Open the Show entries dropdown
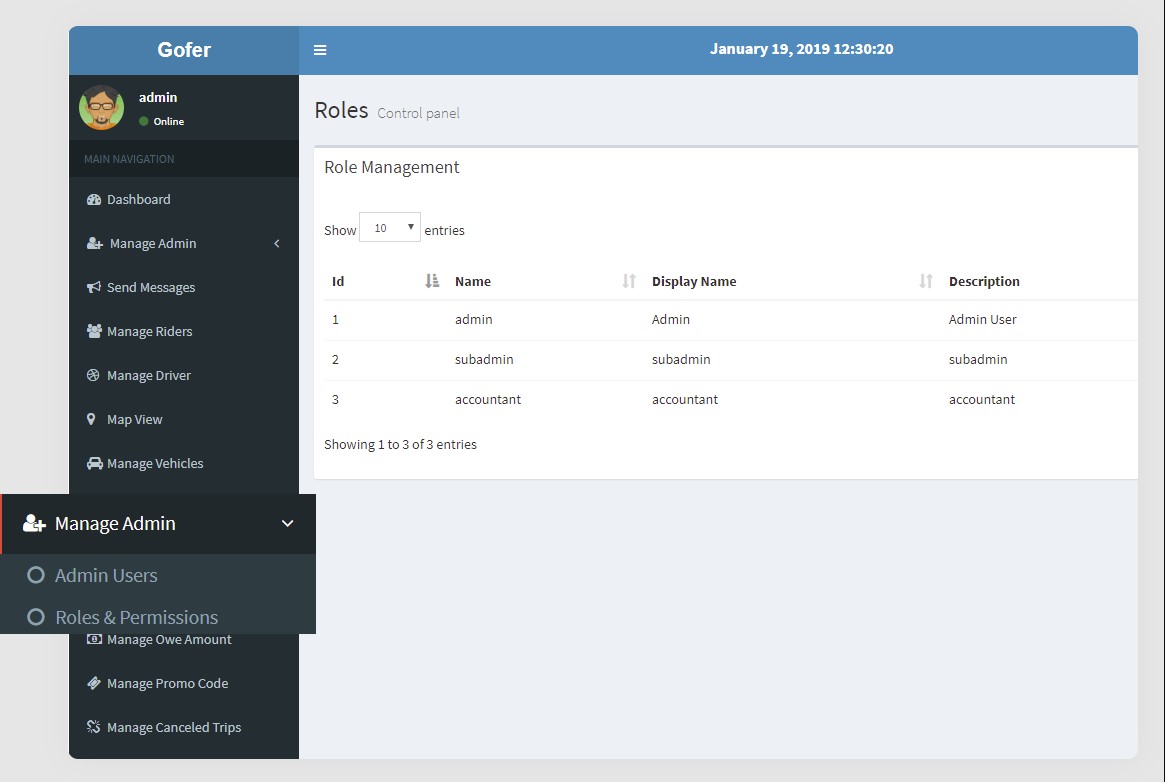 pos(390,227)
